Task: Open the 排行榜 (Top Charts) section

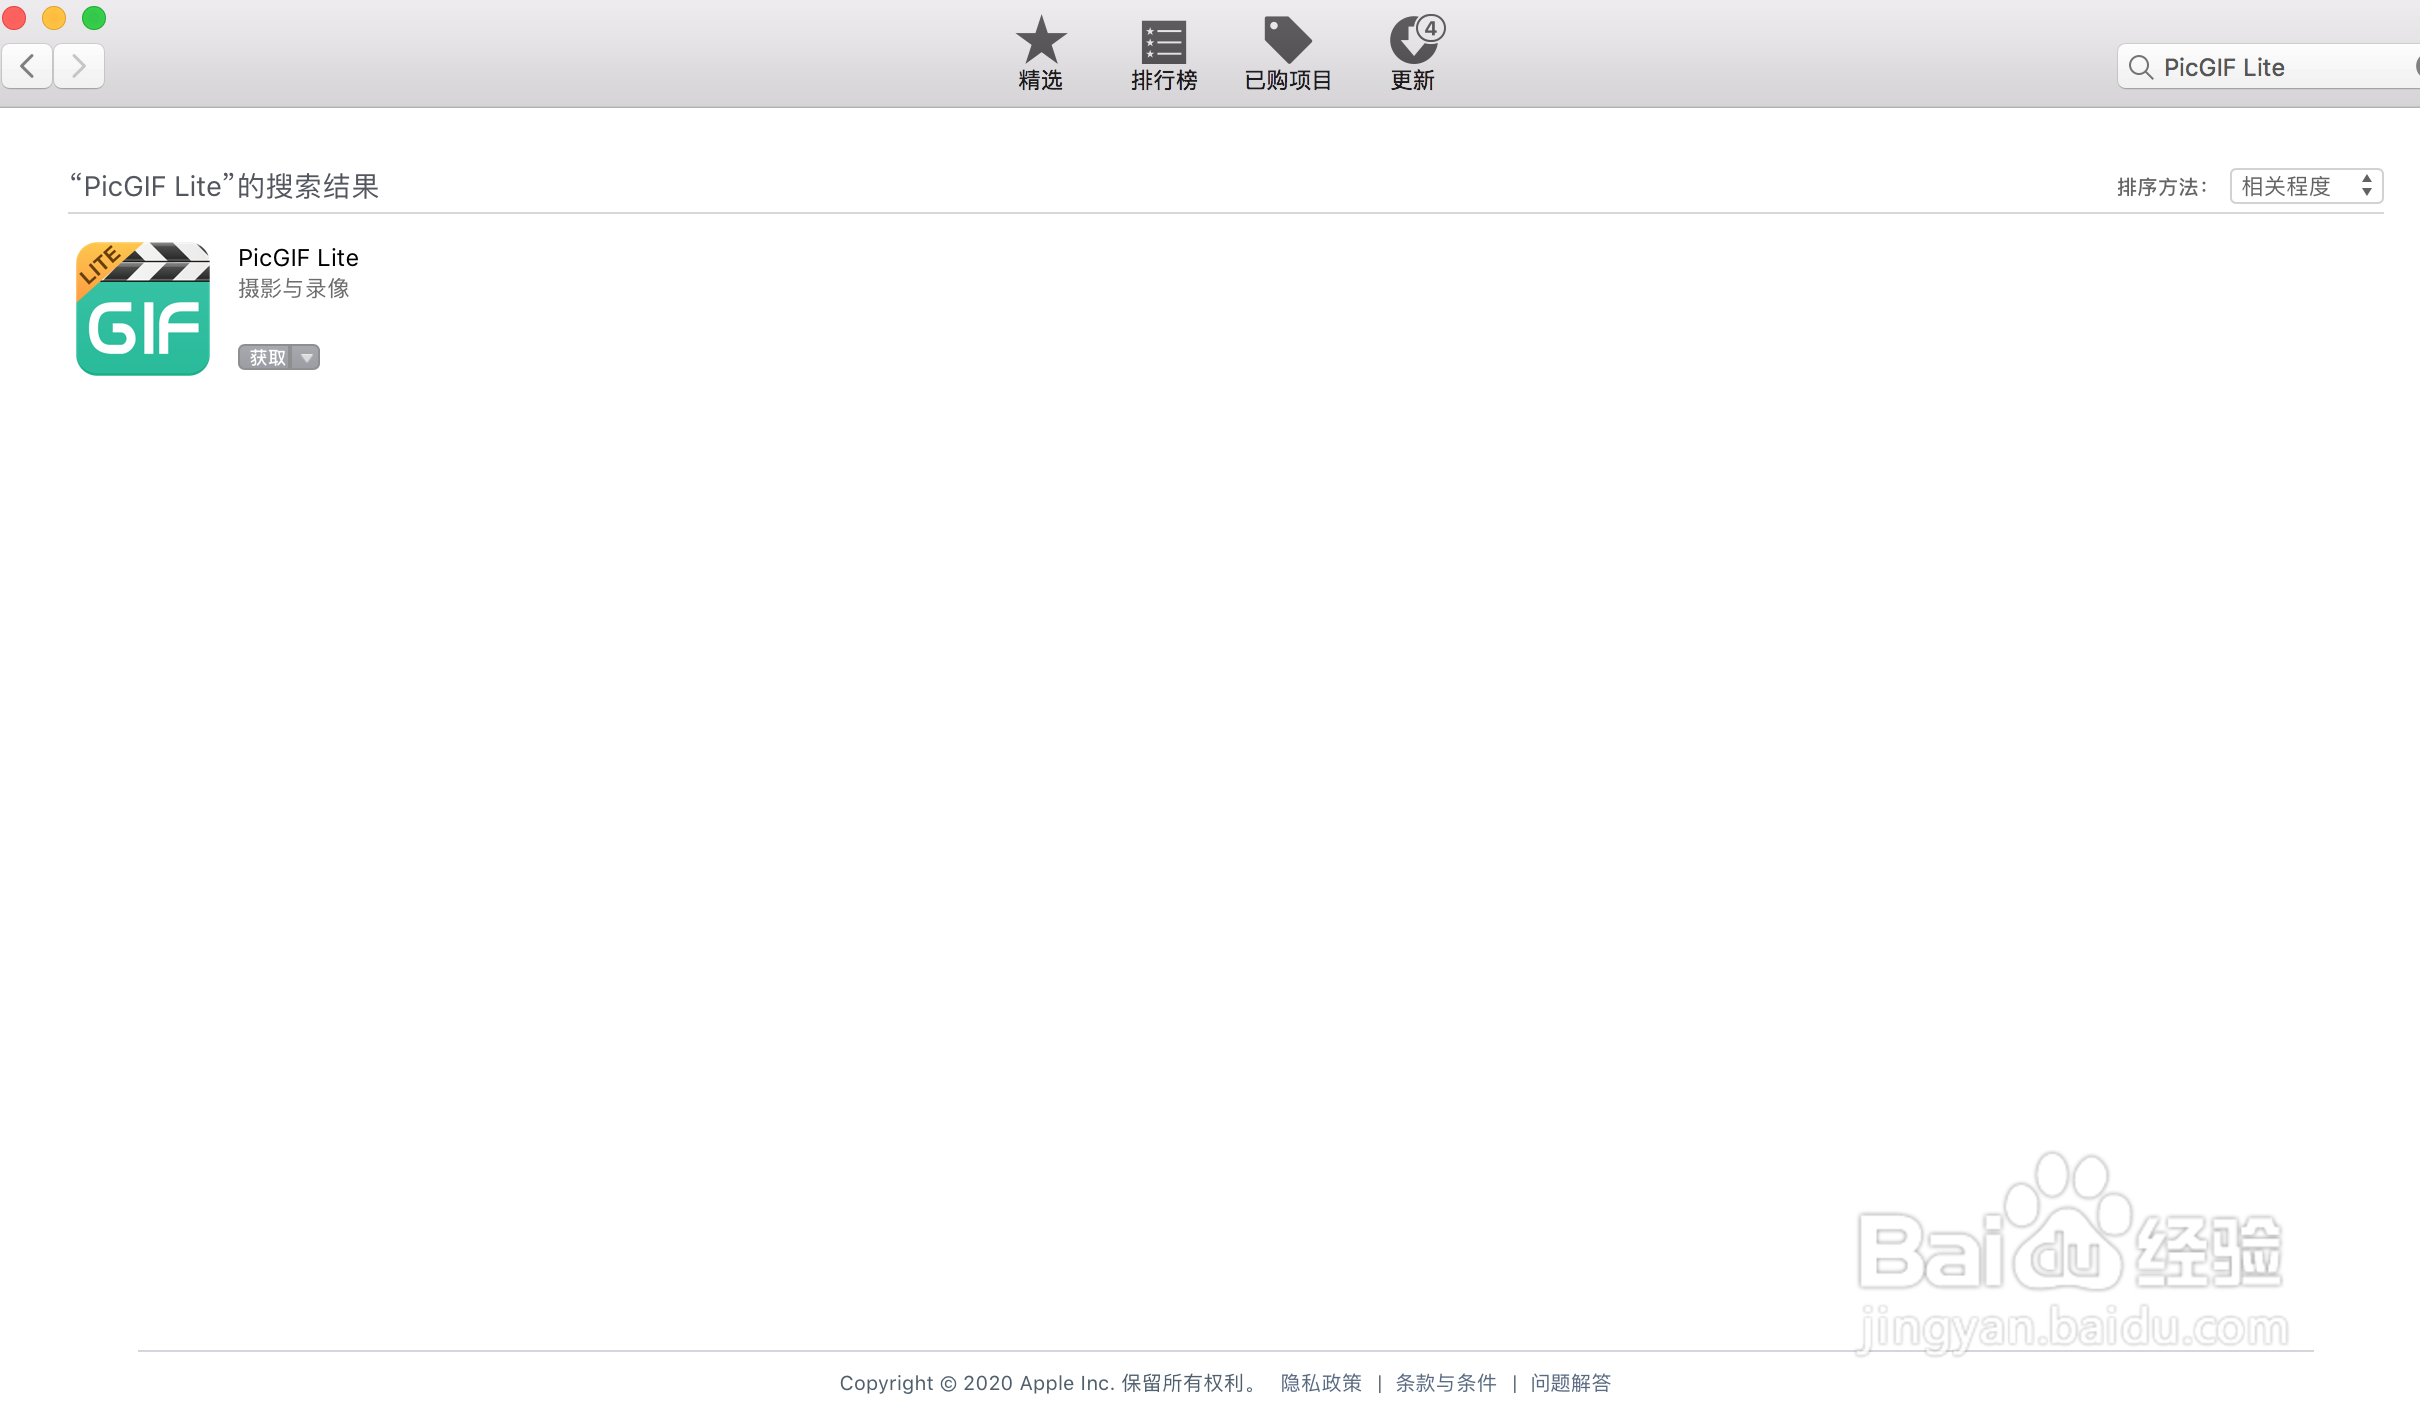Action: click(1162, 52)
